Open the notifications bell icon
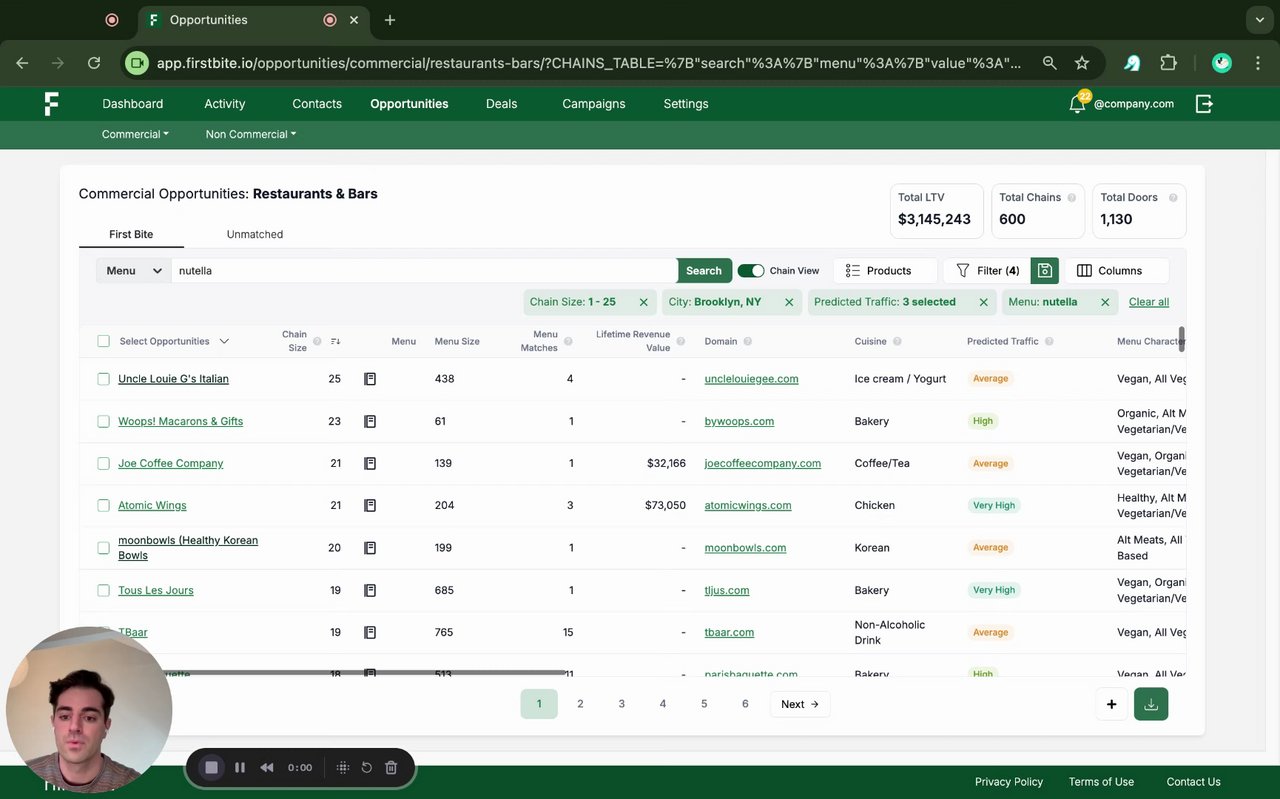This screenshot has height=799, width=1280. [x=1078, y=103]
